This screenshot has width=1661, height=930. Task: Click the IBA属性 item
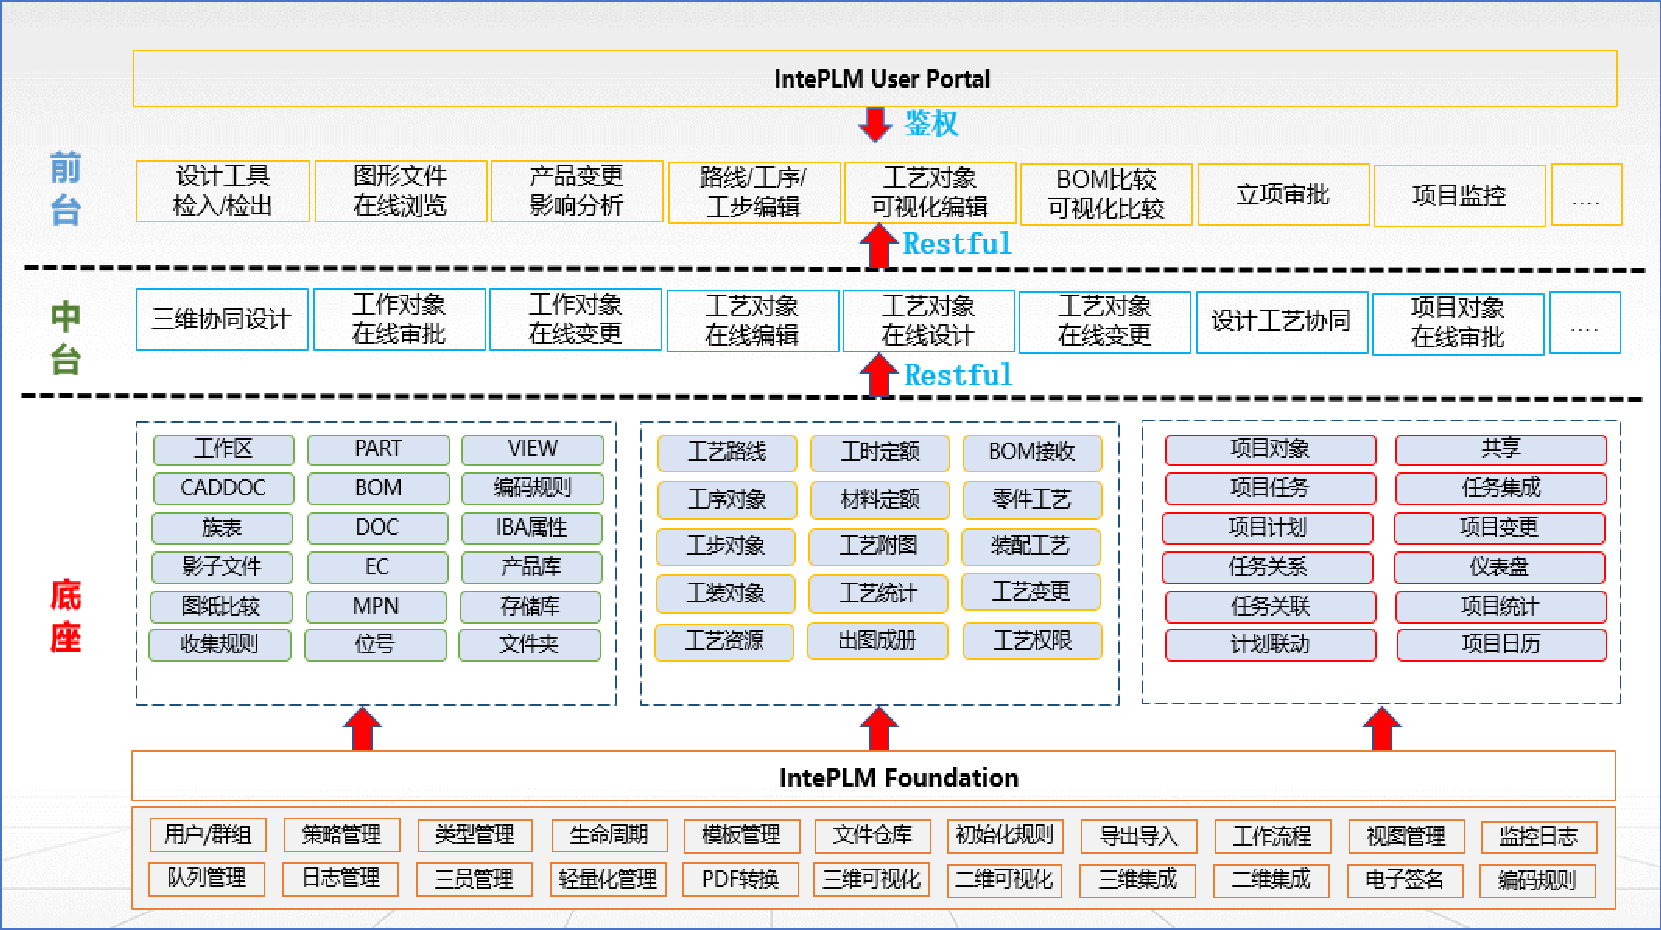pyautogui.click(x=531, y=527)
